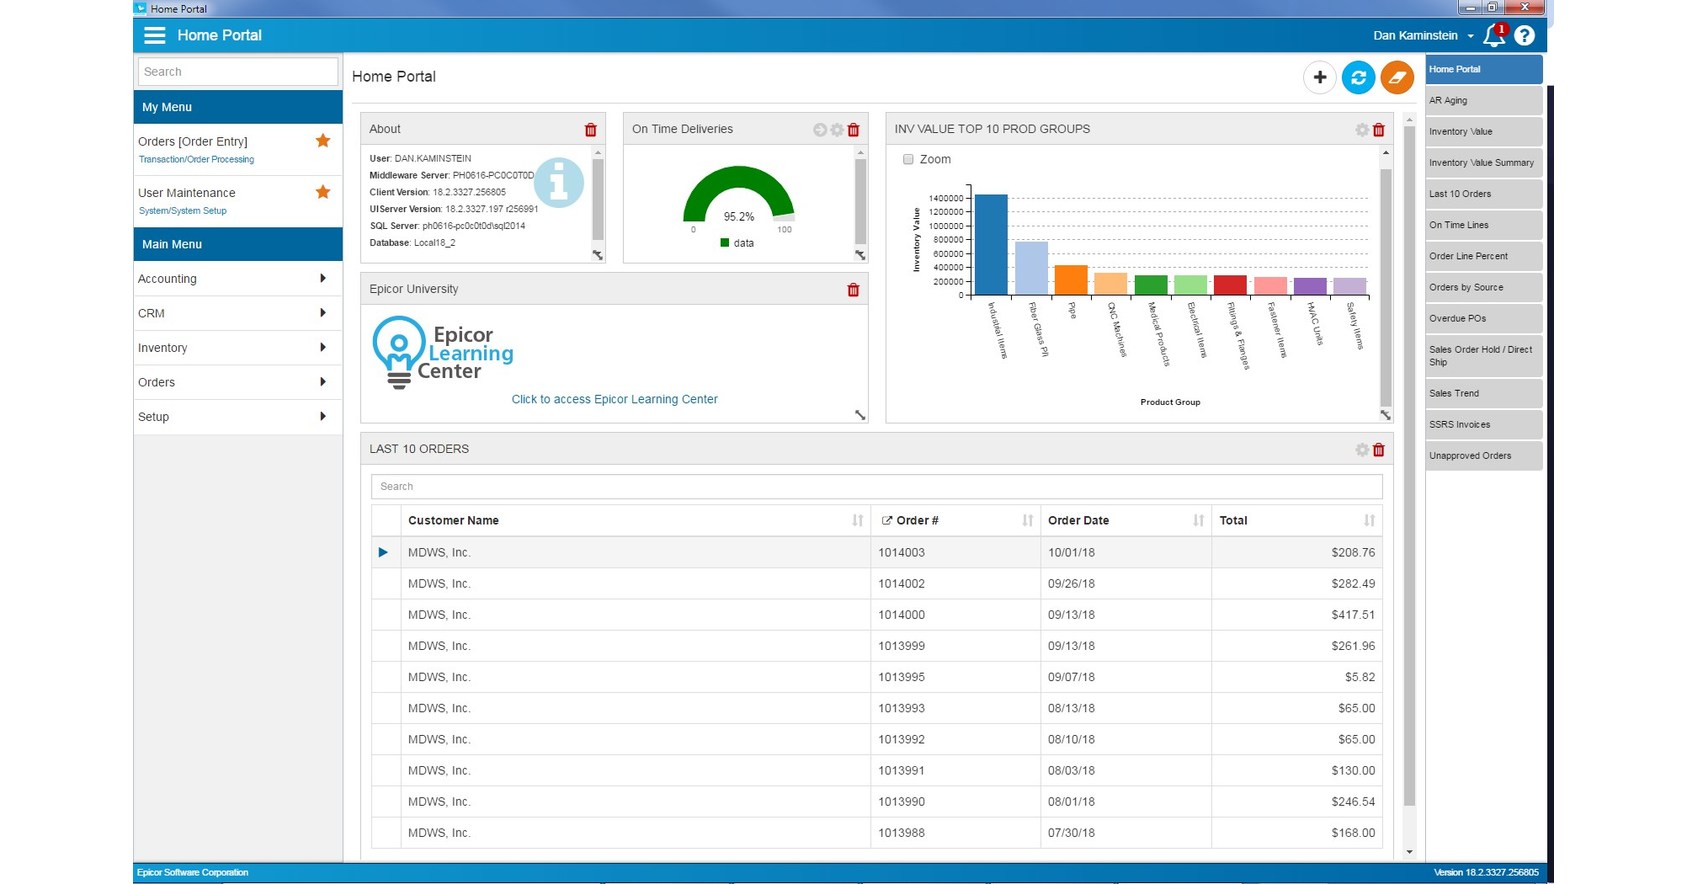Click the About info circle icon
This screenshot has height=884, width=1687.
(x=559, y=183)
